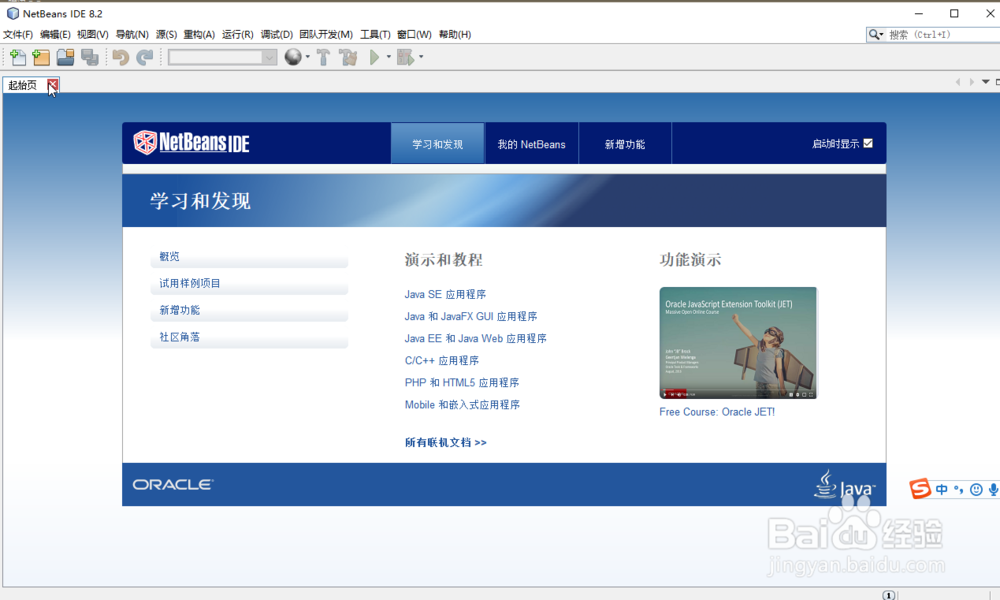Click the New File toolbar icon
Screen dimensions: 1000x600
18,57
